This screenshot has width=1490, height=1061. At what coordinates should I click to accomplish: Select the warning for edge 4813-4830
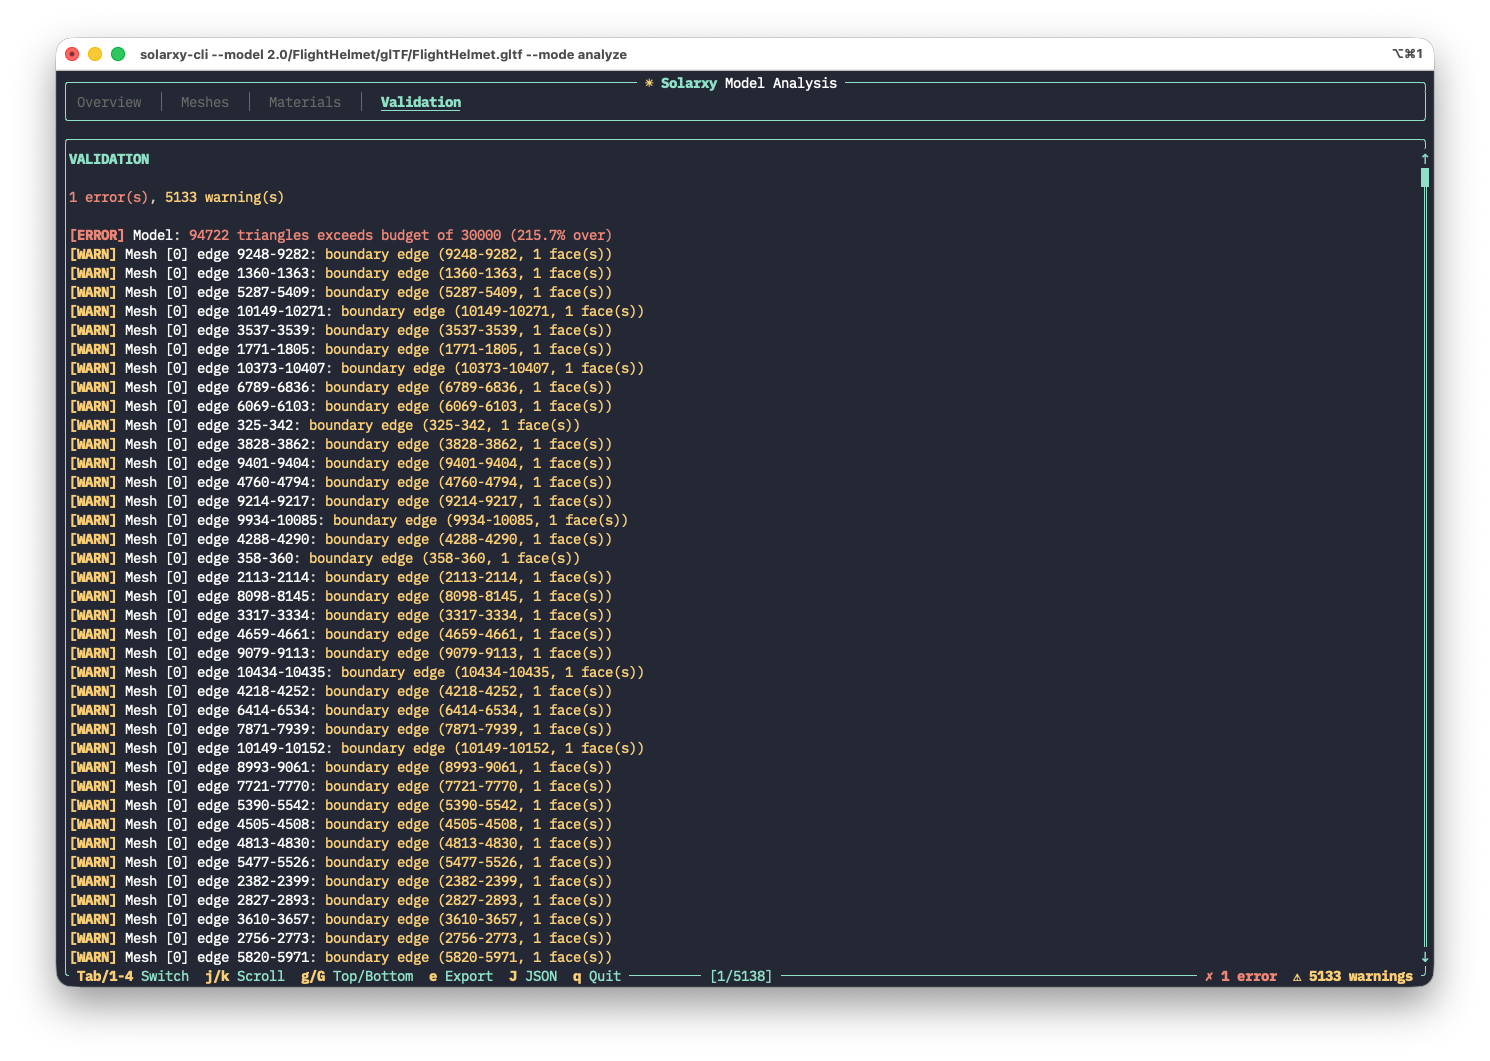click(341, 843)
